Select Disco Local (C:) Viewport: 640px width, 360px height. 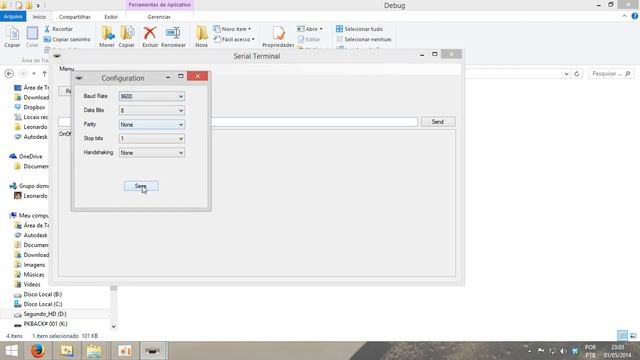[x=38, y=304]
